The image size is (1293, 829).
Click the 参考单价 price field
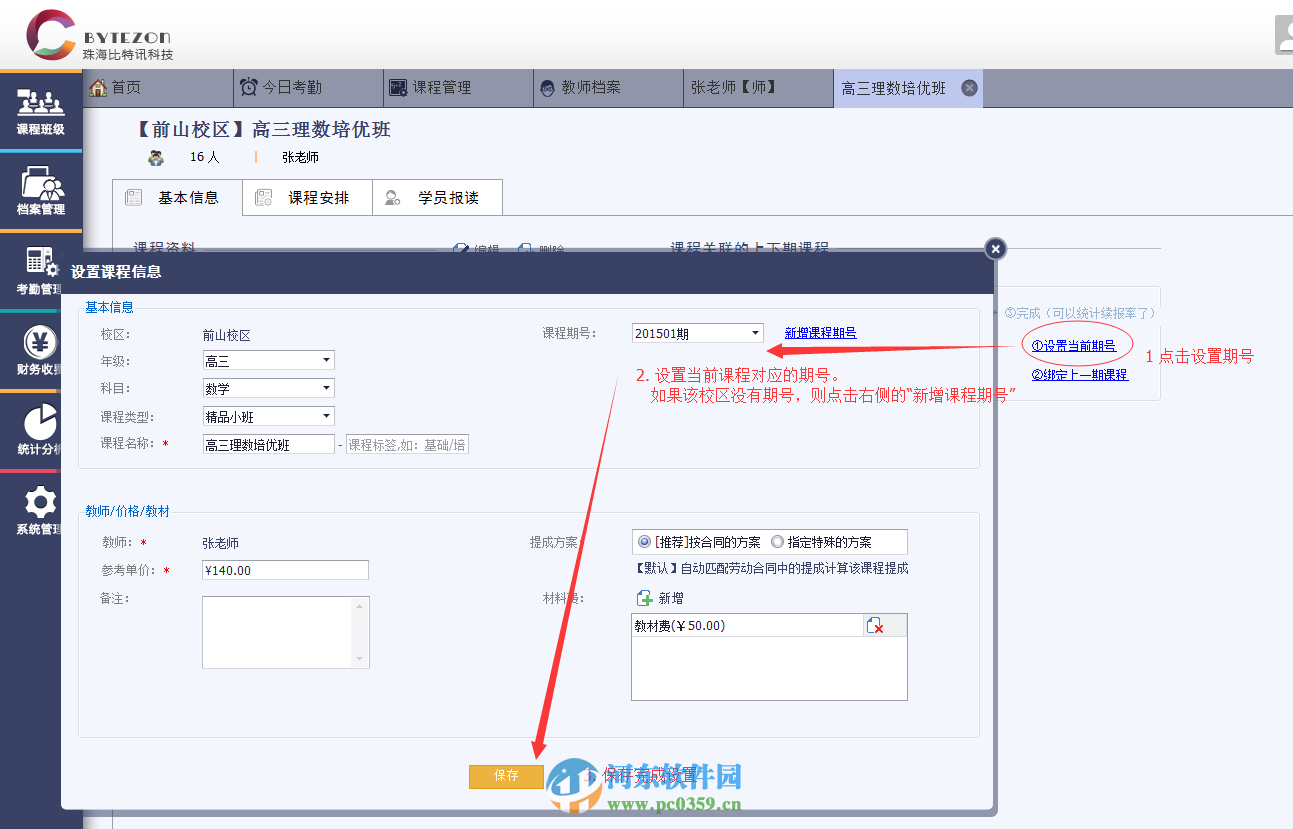coord(285,570)
